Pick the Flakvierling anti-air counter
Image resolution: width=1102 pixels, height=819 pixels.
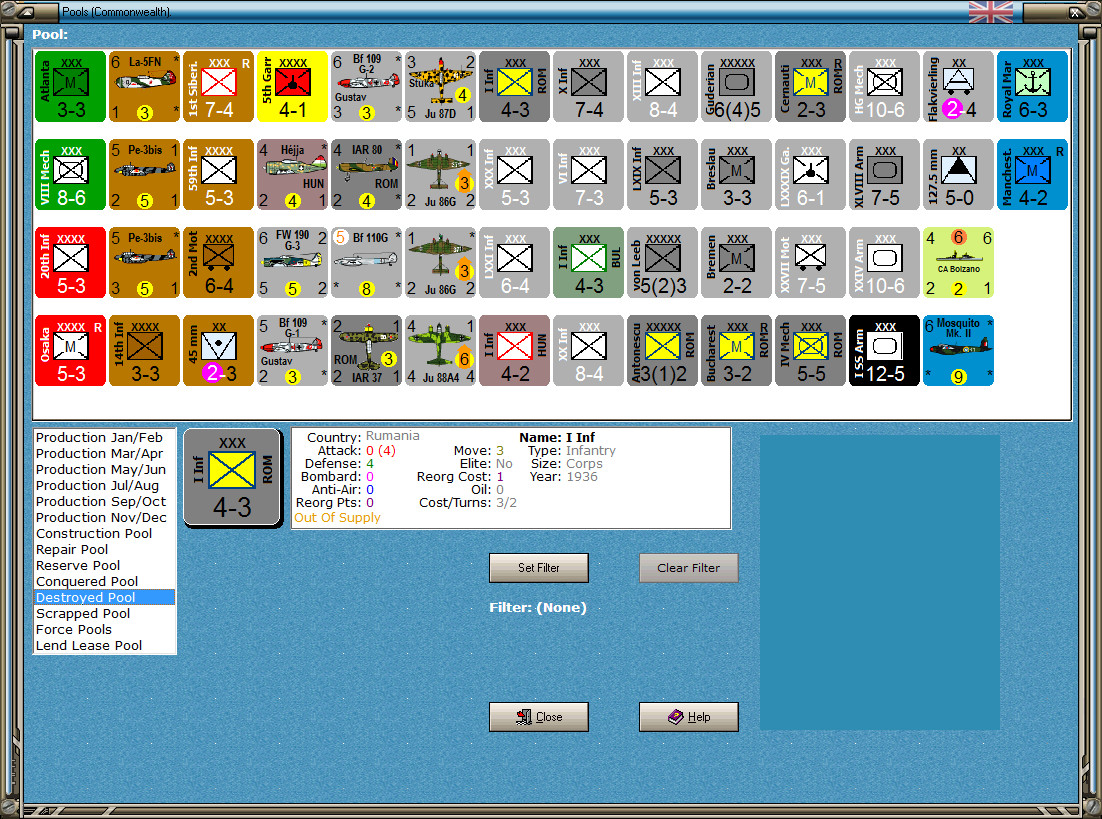click(958, 86)
